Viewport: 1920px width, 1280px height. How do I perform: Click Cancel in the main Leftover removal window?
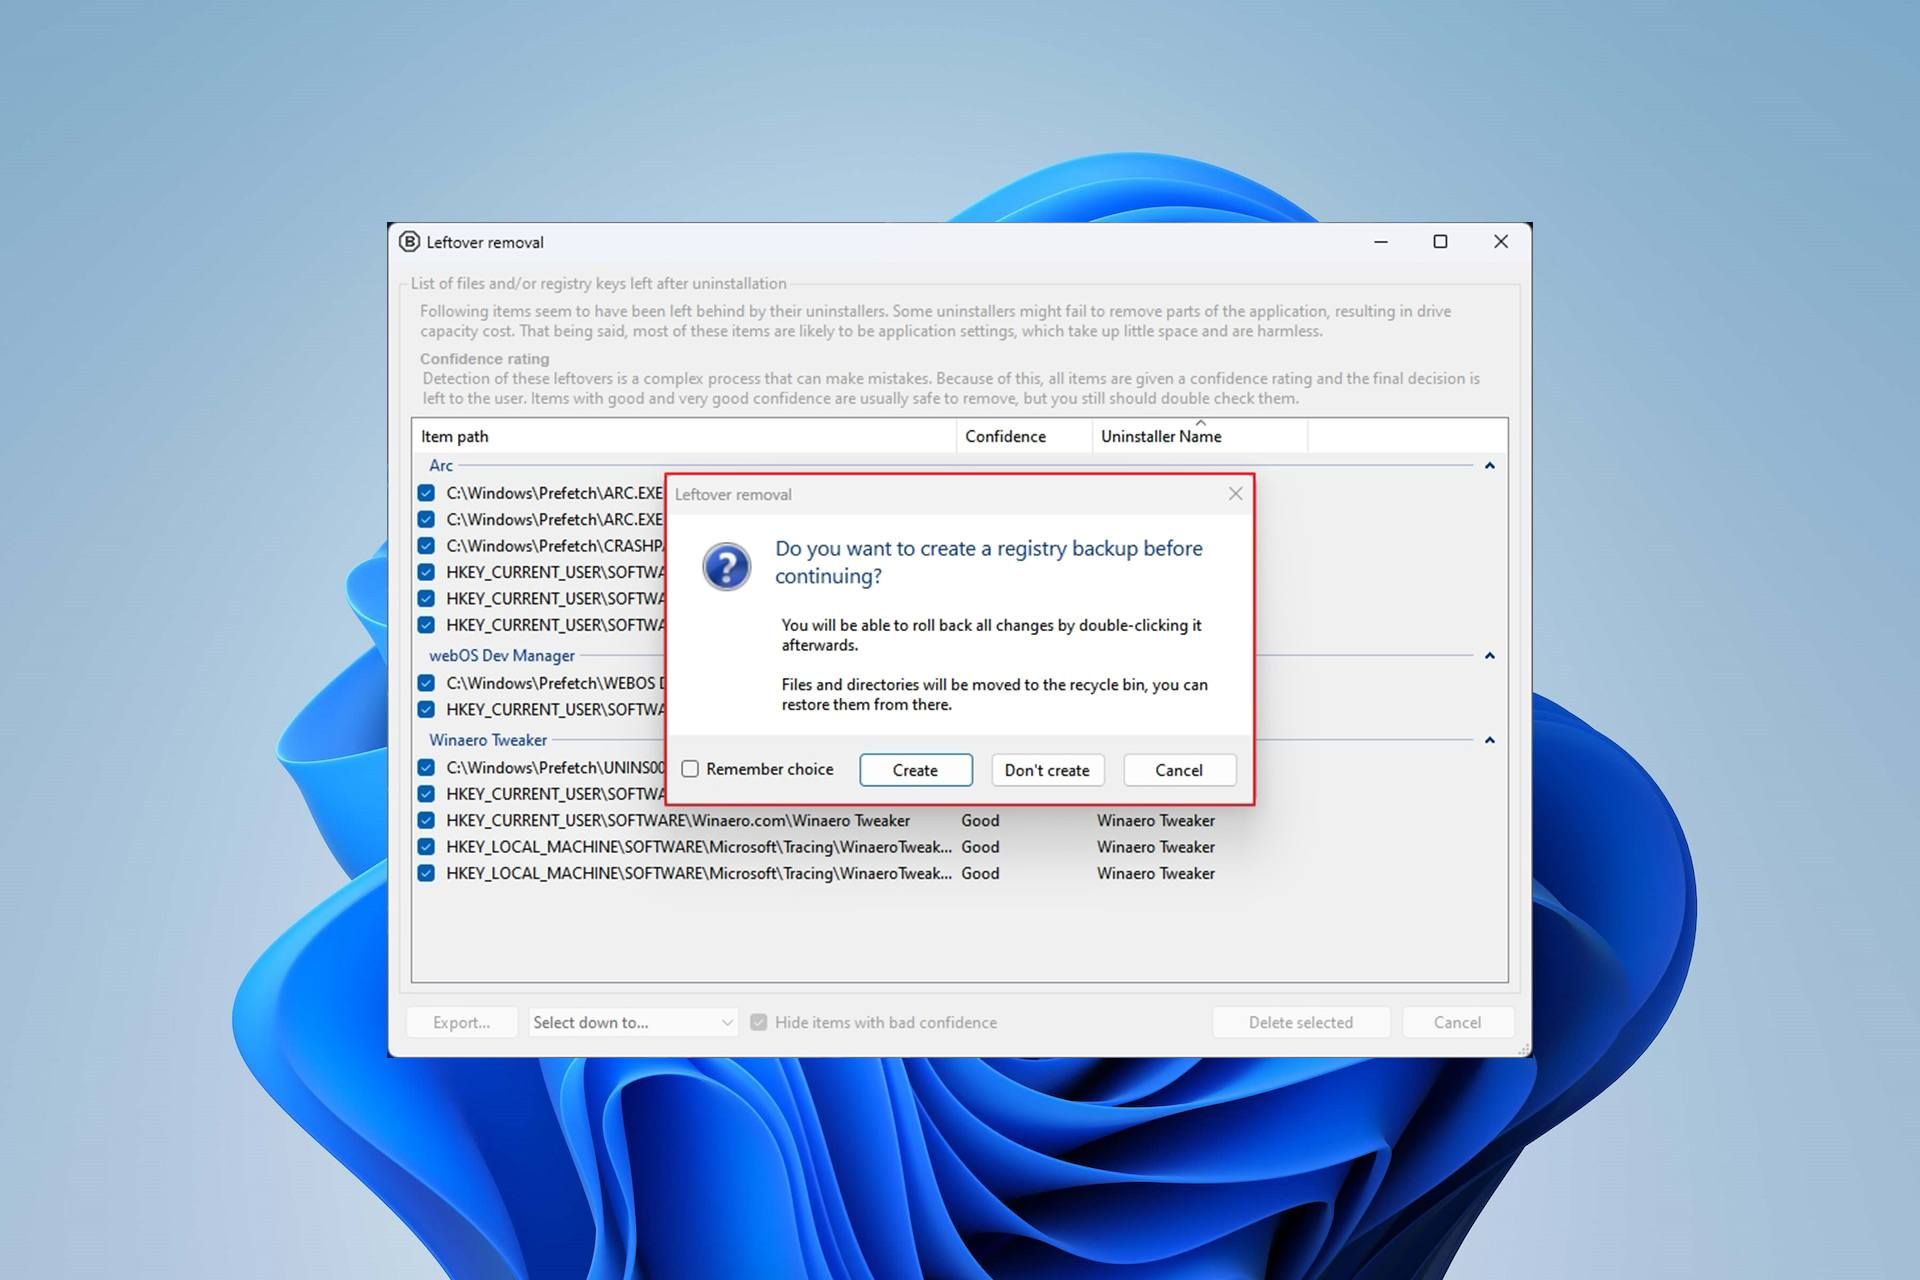coord(1457,1020)
